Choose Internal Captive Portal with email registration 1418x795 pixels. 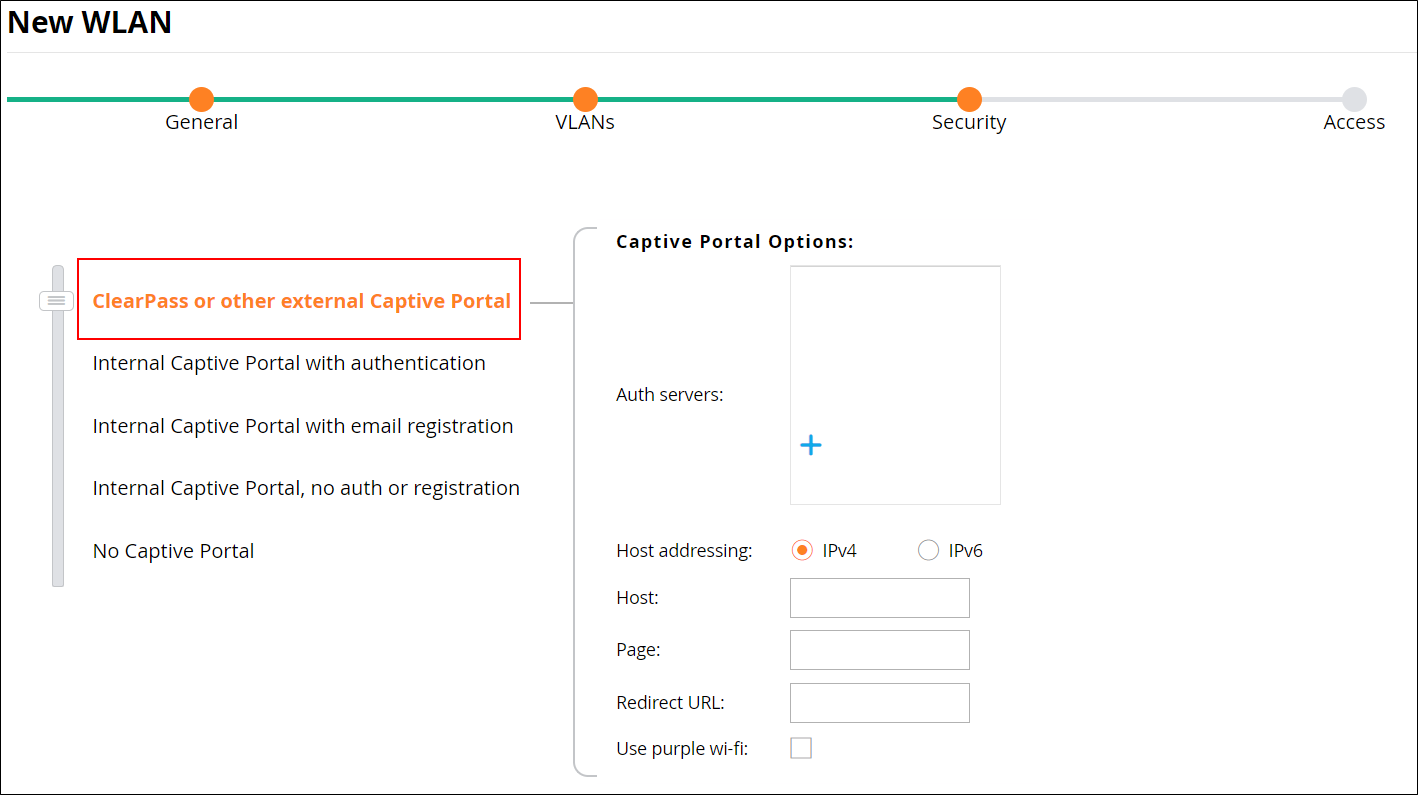[303, 425]
